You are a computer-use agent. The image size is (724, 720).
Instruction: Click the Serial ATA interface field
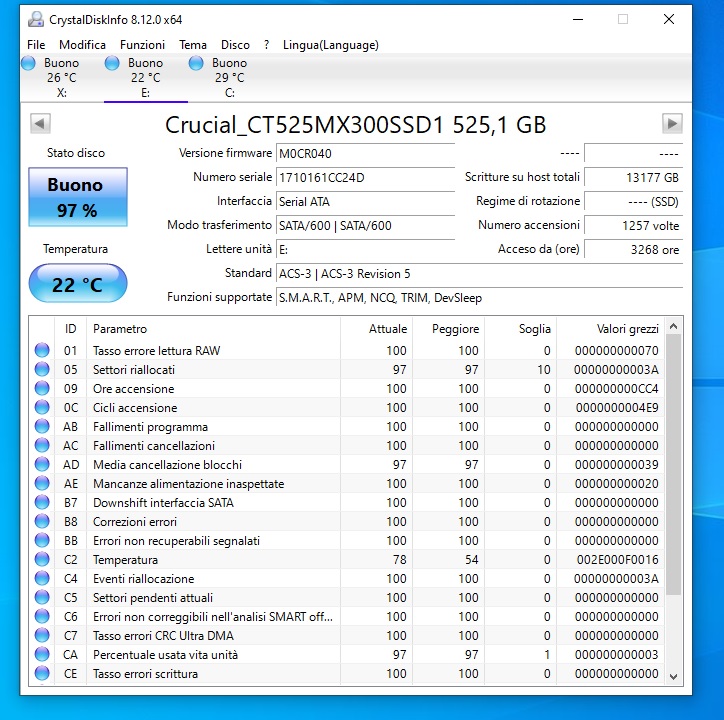pyautogui.click(x=365, y=201)
